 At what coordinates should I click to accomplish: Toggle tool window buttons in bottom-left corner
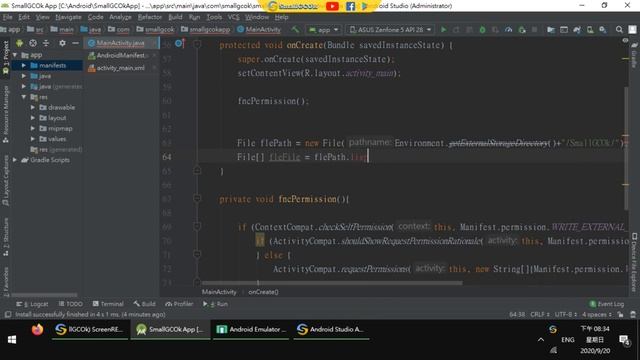click(7, 315)
